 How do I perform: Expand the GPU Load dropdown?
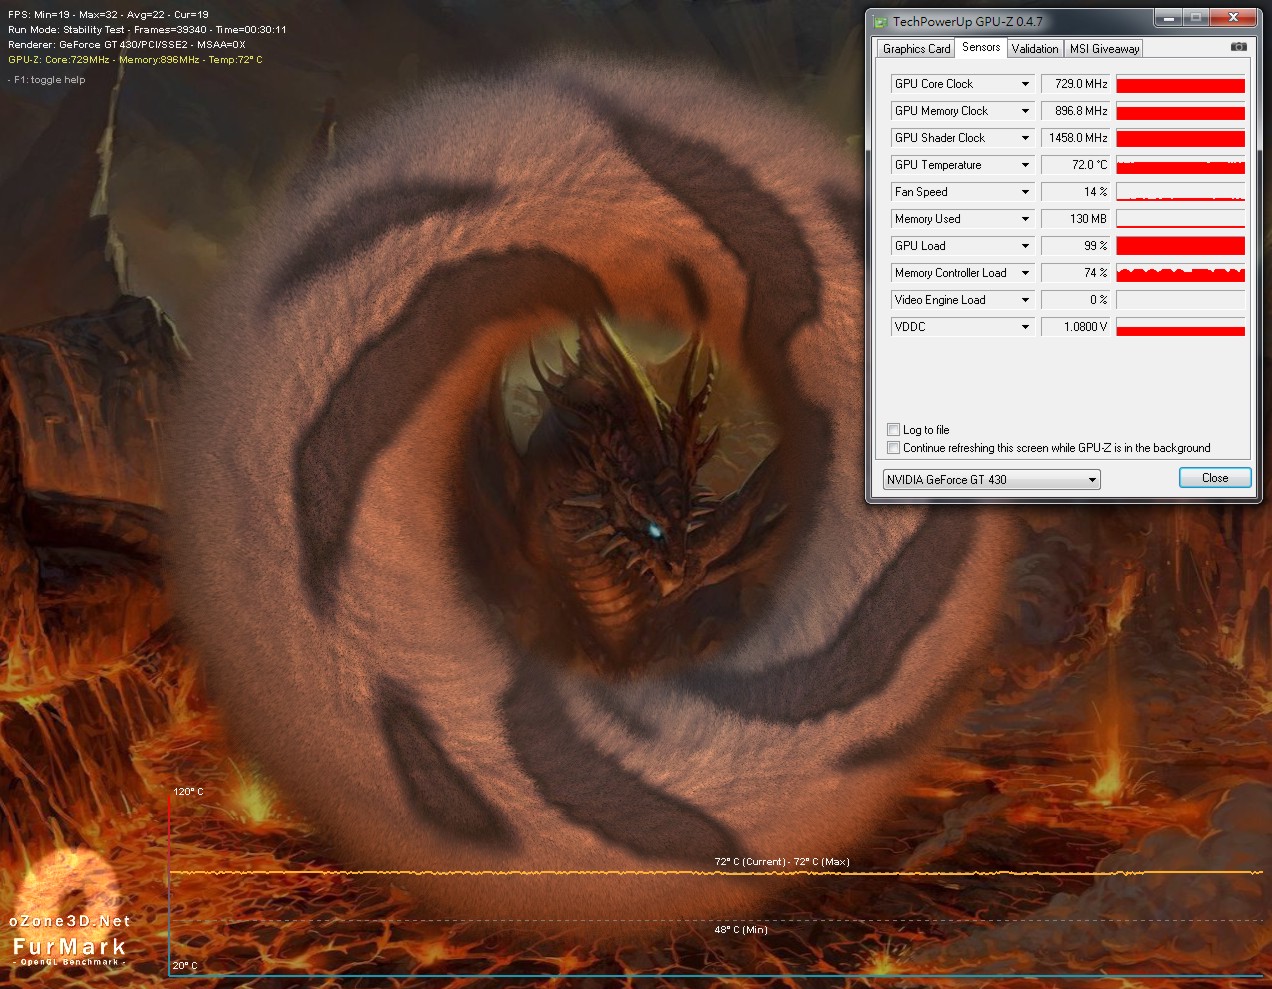pyautogui.click(x=1025, y=246)
